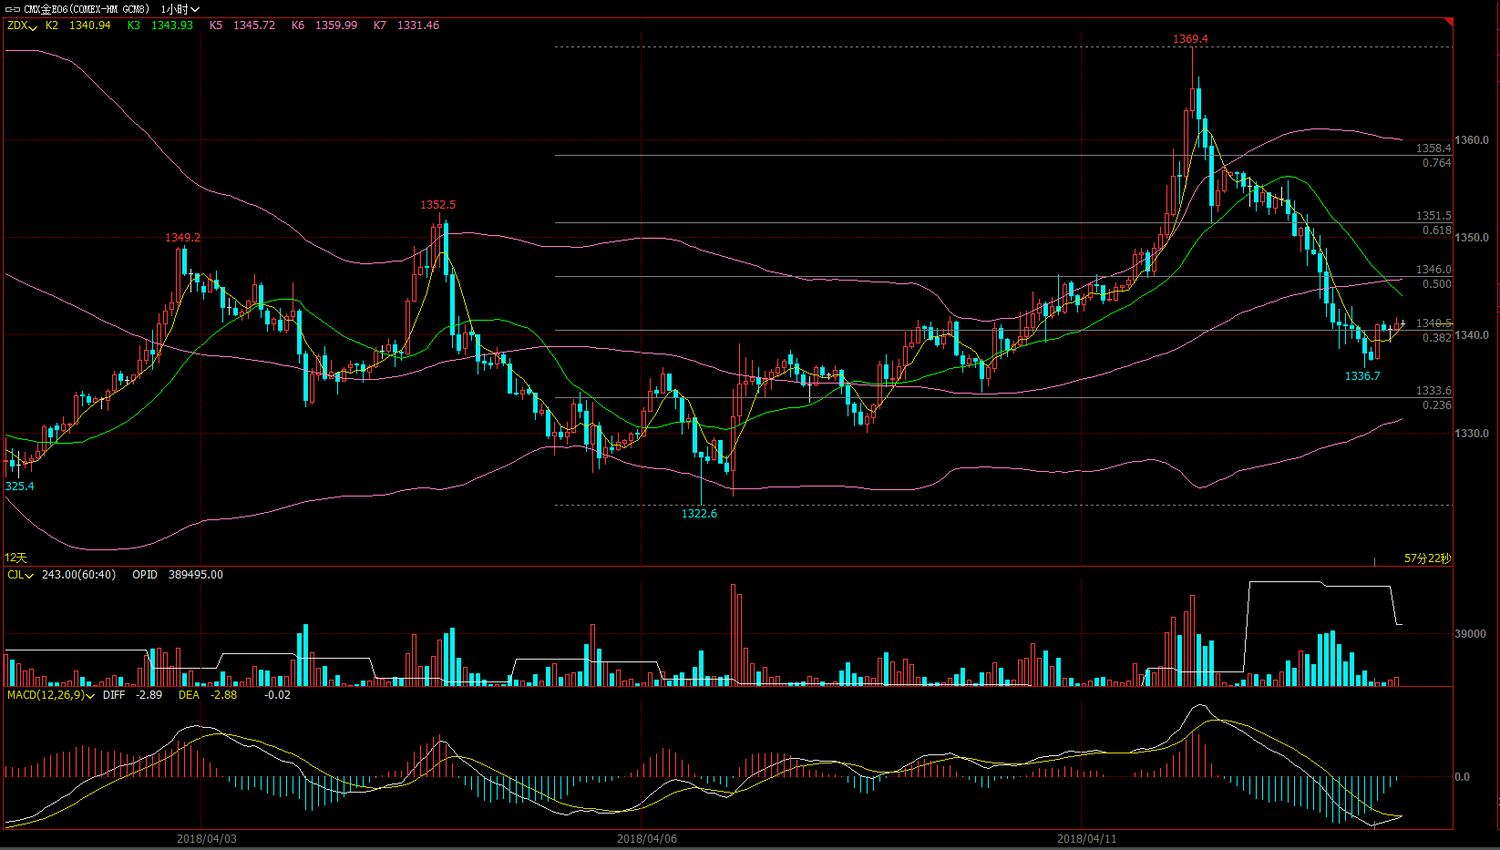Select the 0.382 retracement ratio label
The image size is (1500, 850).
click(1436, 338)
